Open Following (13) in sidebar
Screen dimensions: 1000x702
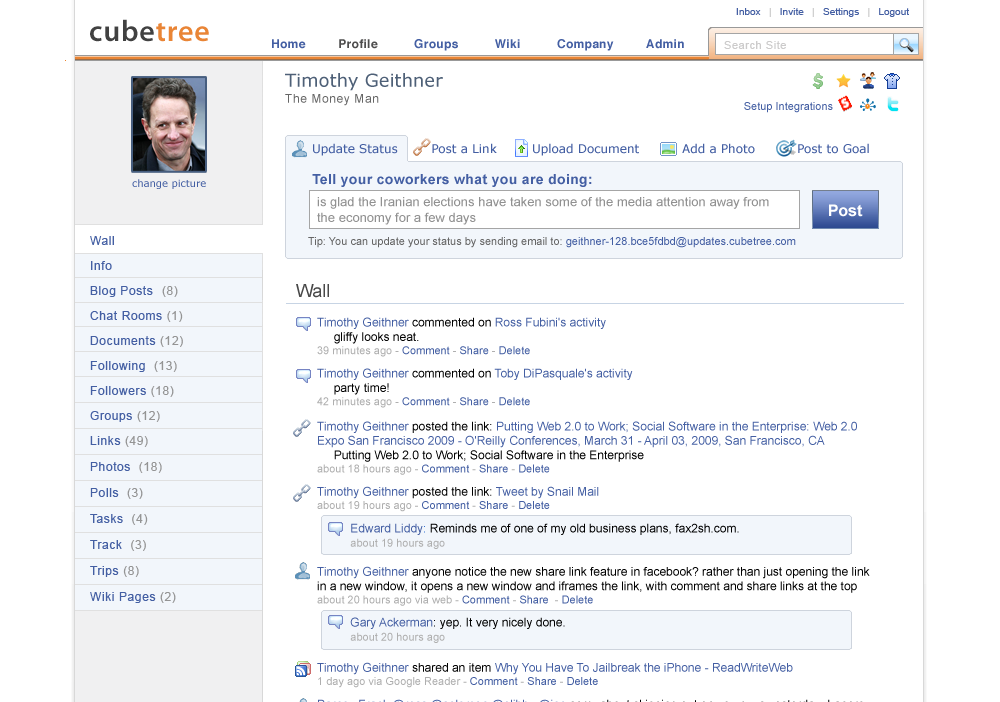point(168,365)
